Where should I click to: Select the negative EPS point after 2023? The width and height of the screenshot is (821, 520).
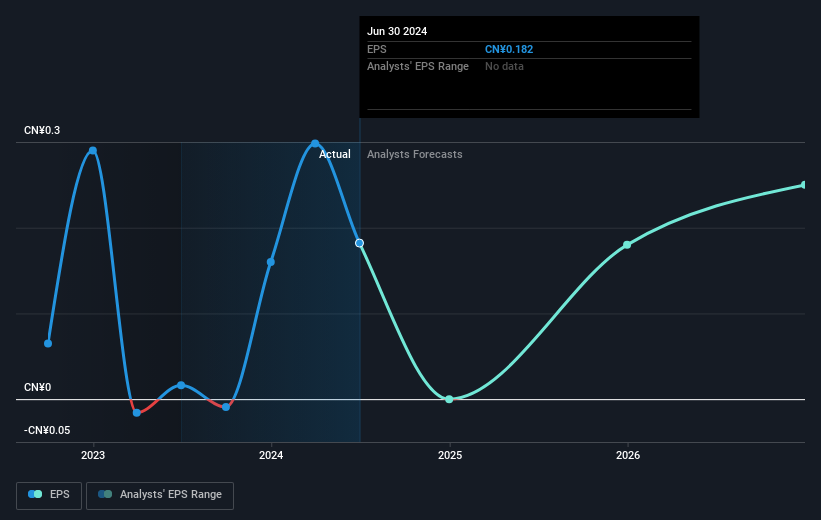(137, 413)
